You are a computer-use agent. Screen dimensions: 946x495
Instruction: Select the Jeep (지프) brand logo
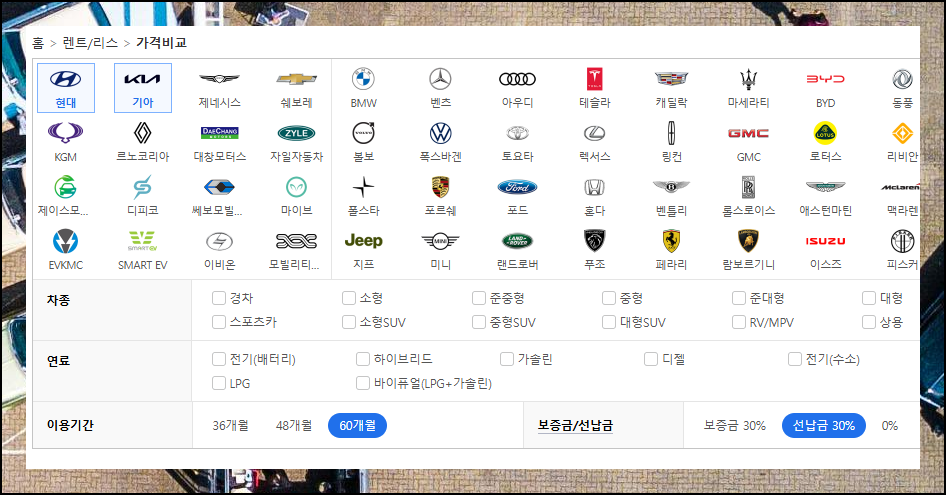tap(363, 241)
